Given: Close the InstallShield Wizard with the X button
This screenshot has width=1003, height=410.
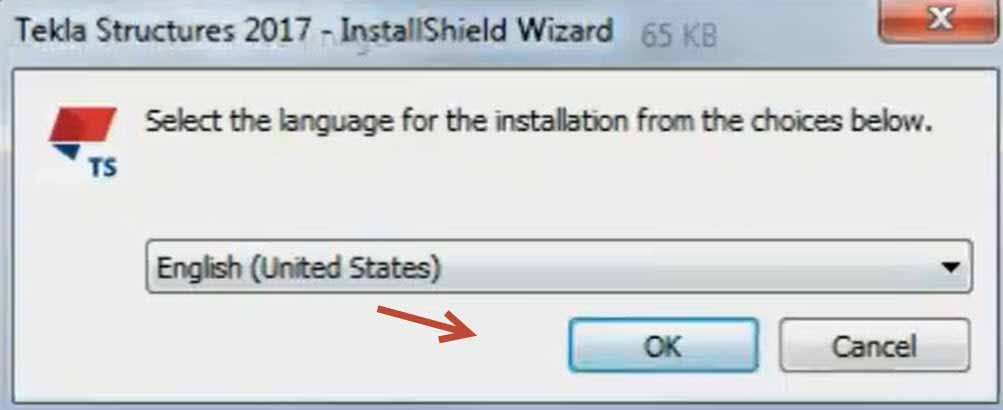Looking at the screenshot, I should point(940,20).
